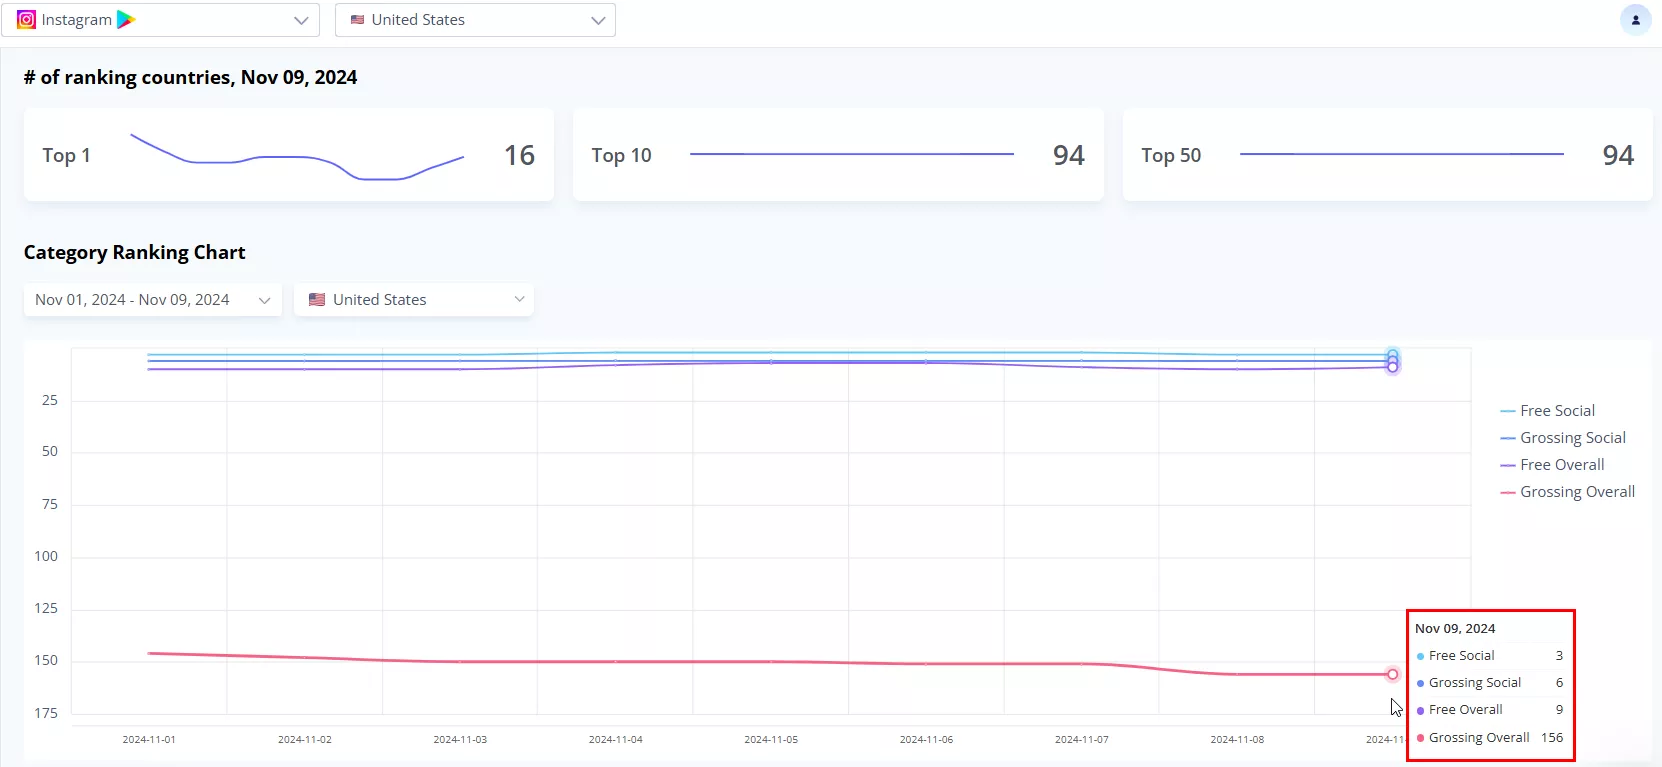The height and width of the screenshot is (767, 1662).
Task: Click the Instagram app logo icon
Action: click(26, 20)
